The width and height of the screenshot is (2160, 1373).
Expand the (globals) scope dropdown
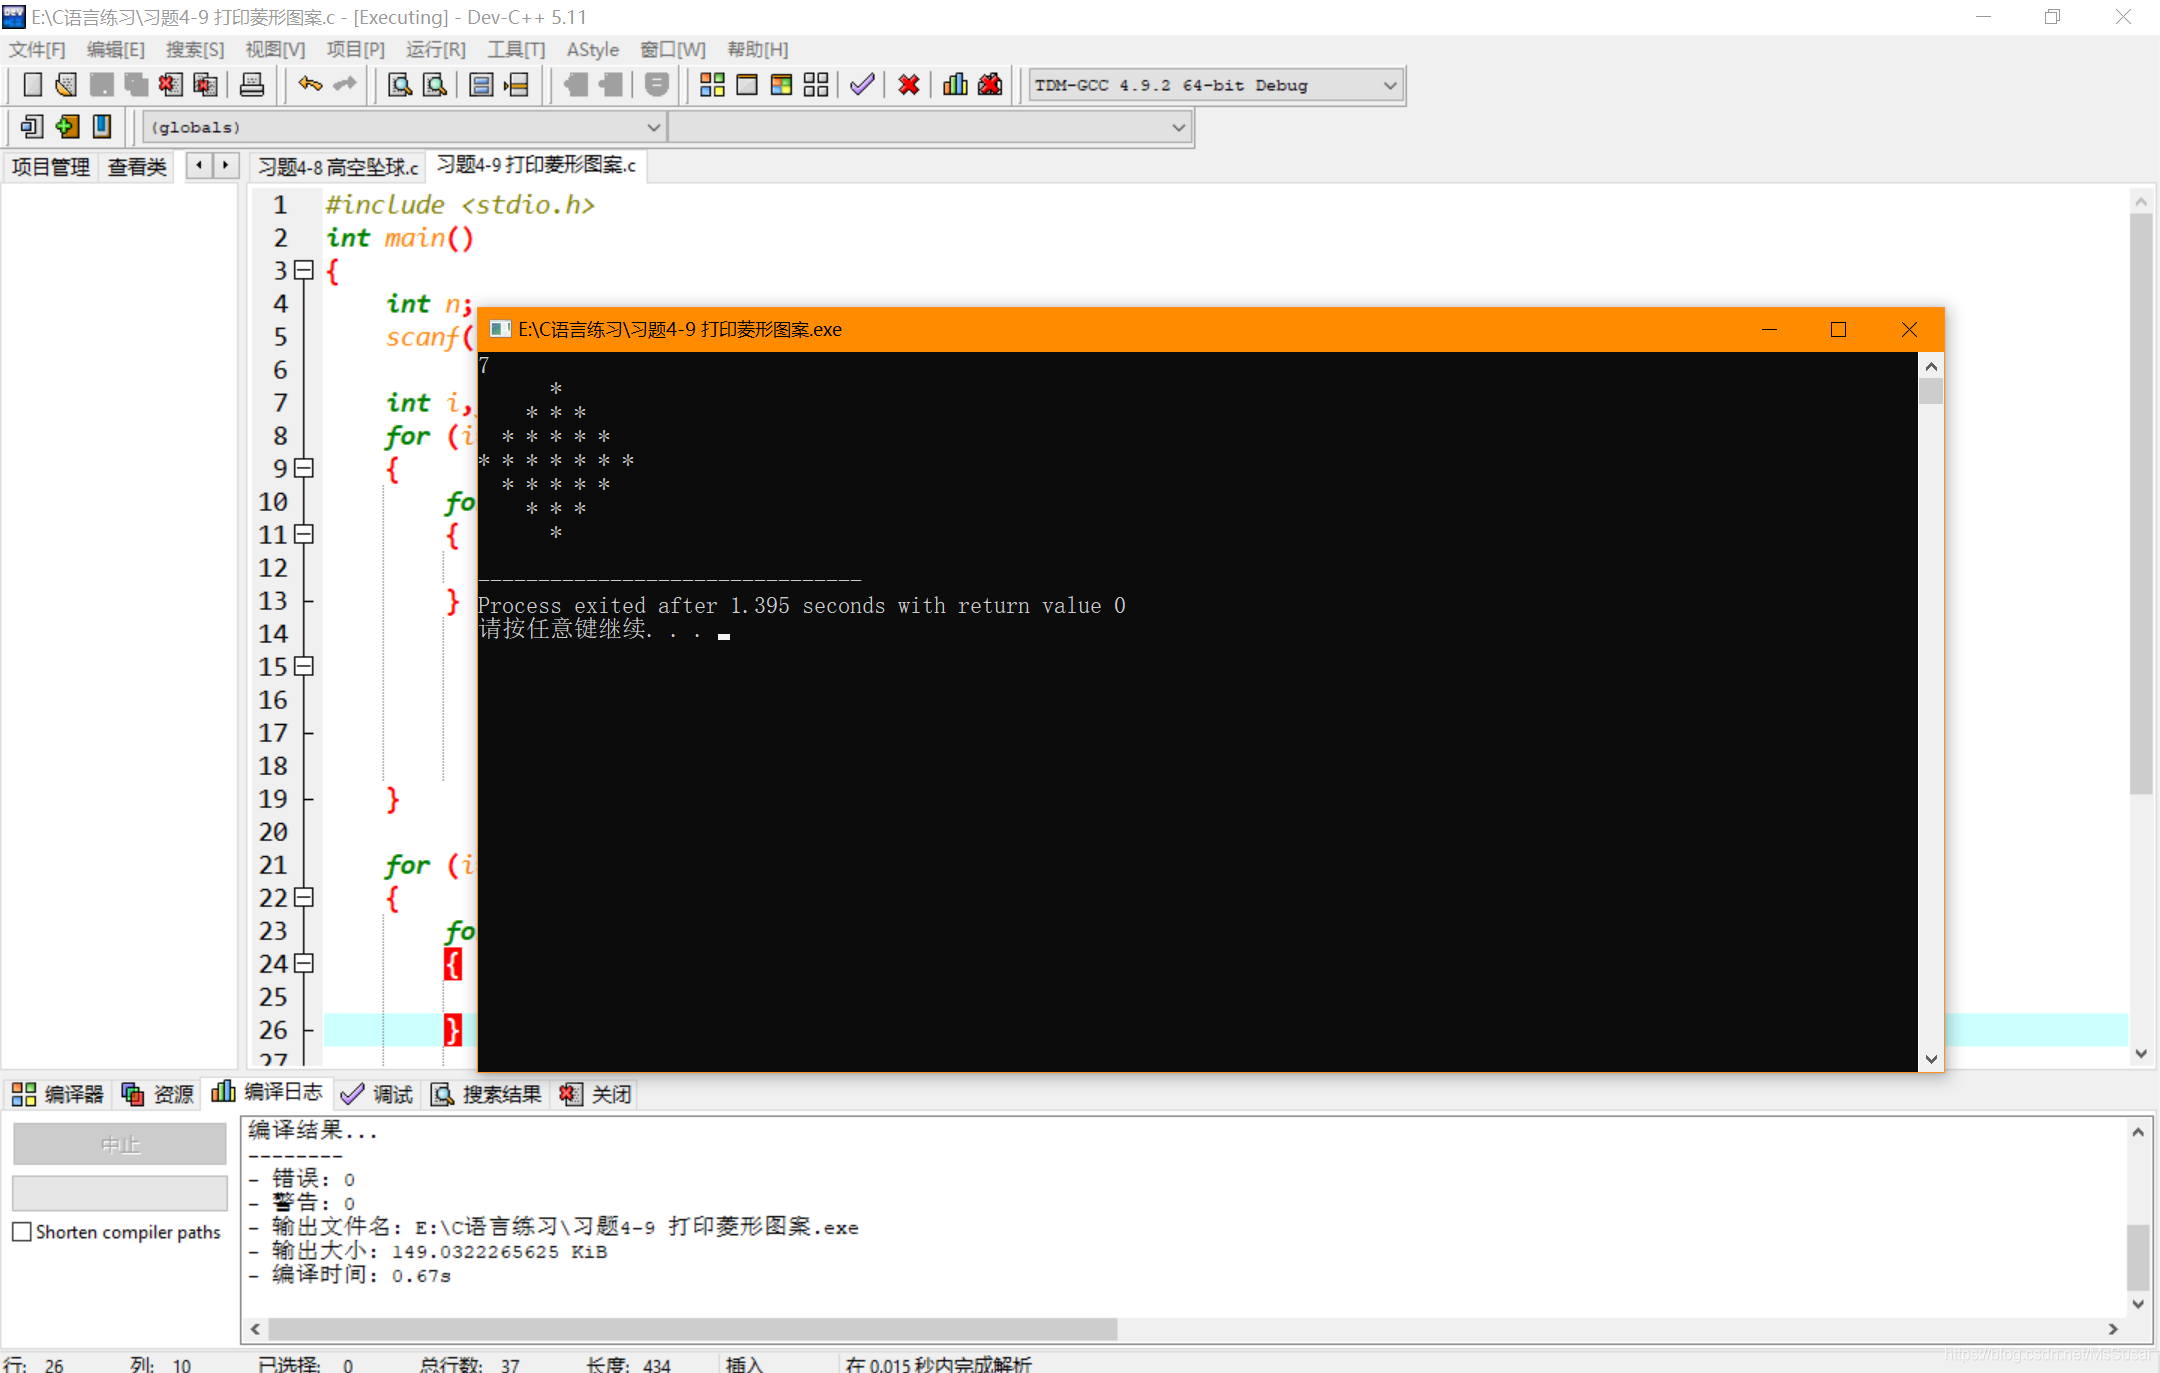click(653, 127)
